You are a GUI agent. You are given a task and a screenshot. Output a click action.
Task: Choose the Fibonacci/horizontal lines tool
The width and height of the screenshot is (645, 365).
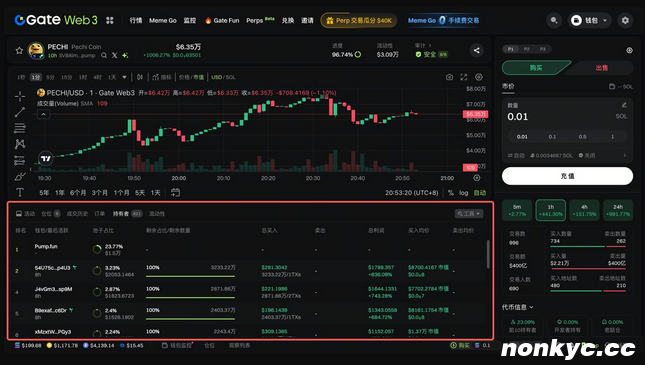tap(20, 128)
